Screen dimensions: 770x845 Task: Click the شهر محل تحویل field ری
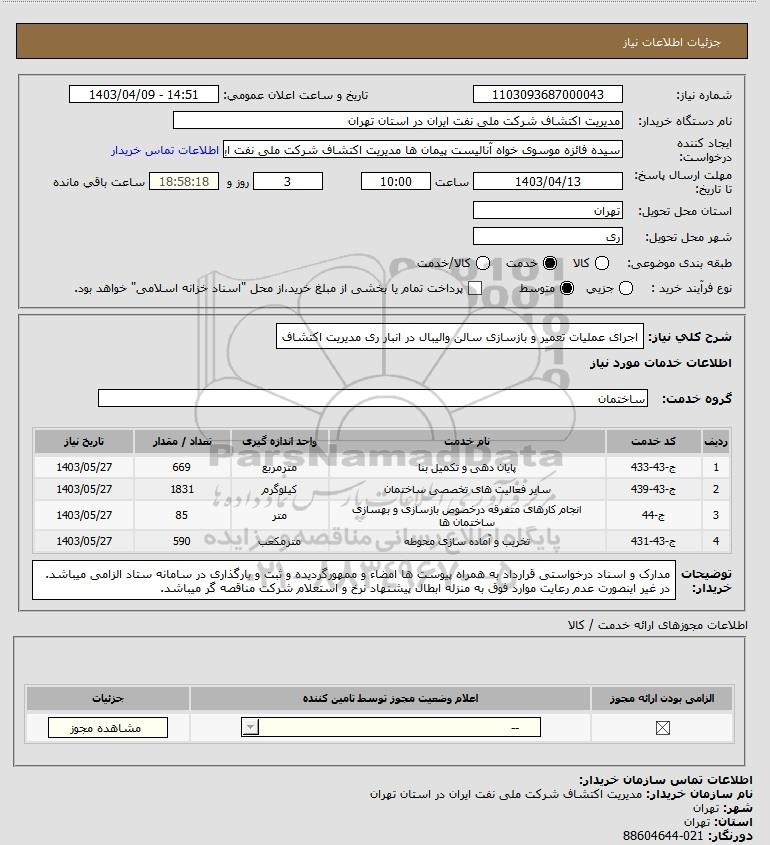tap(547, 237)
